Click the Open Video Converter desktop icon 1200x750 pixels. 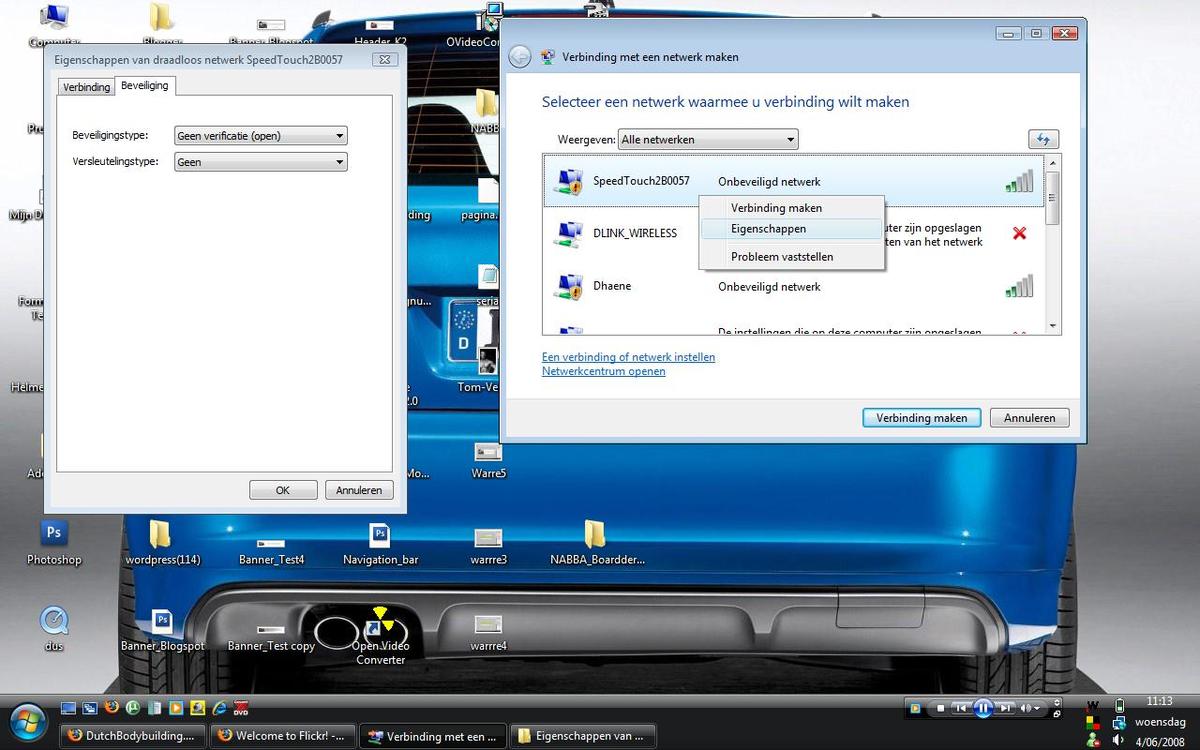(x=380, y=630)
